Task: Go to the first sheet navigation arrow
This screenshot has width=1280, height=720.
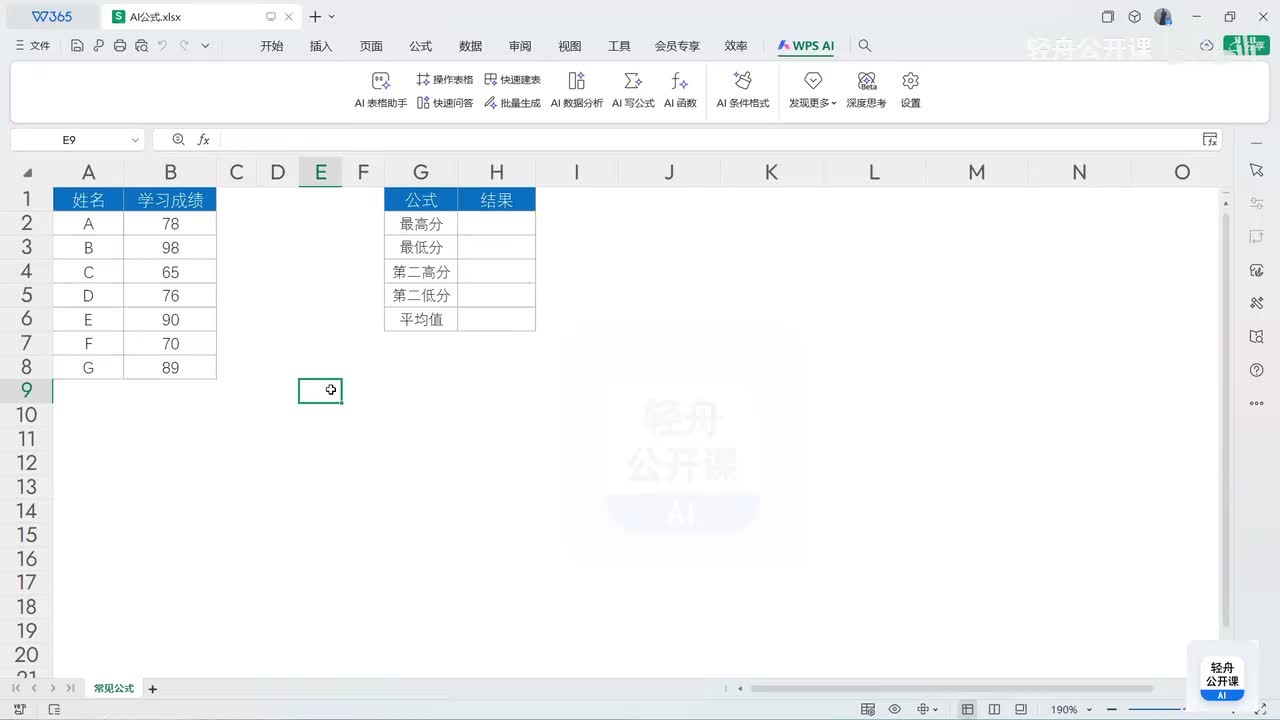Action: click(x=17, y=688)
